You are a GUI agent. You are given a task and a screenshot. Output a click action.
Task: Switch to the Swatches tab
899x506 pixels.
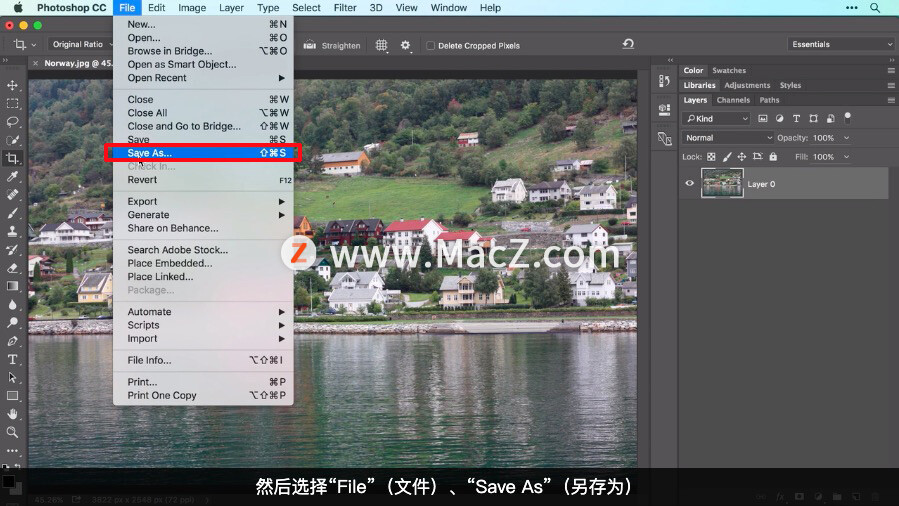tap(729, 70)
